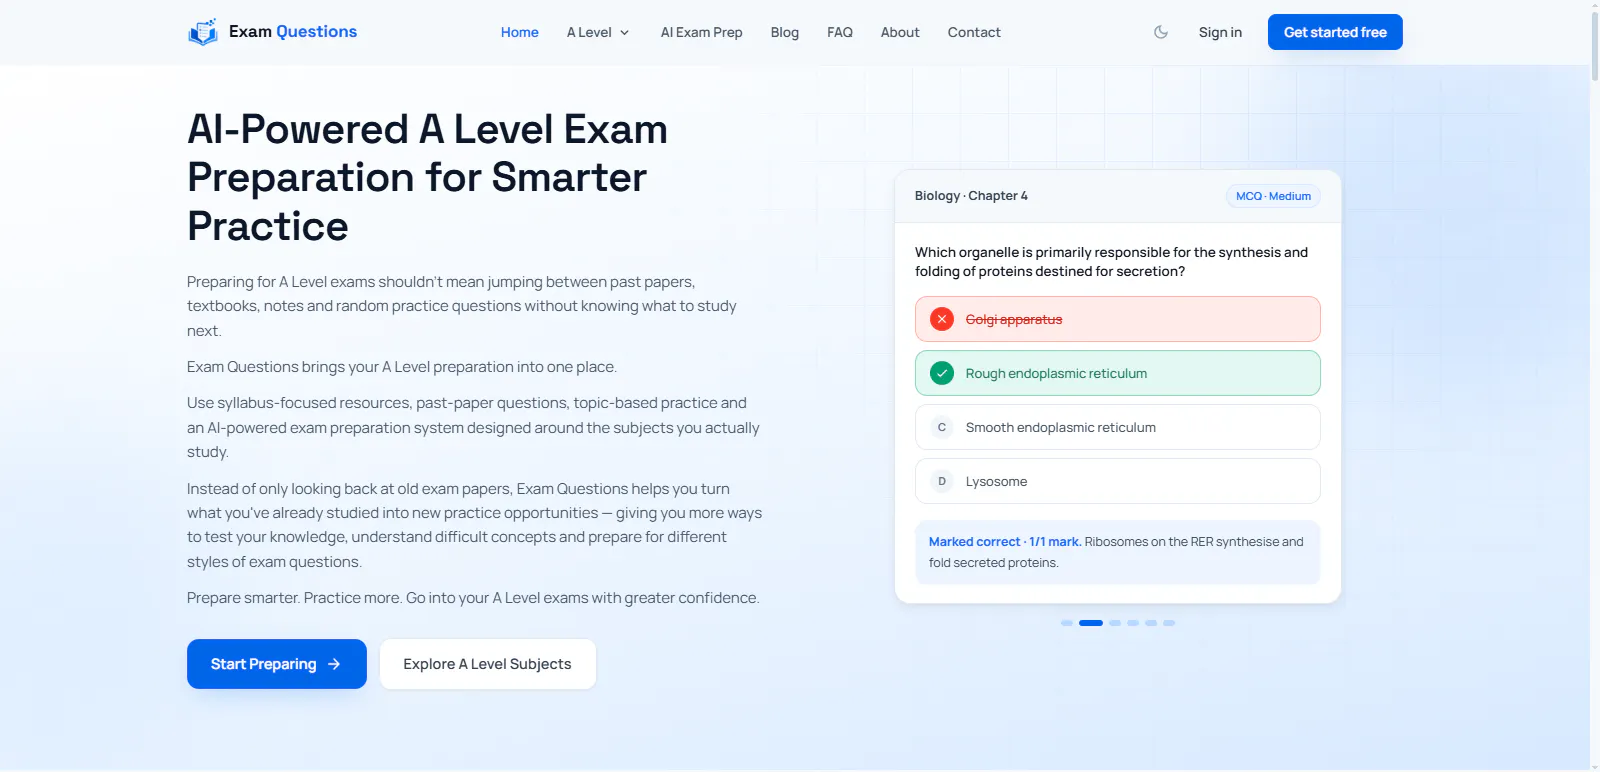
Task: Click the Get started free button
Action: click(1335, 32)
